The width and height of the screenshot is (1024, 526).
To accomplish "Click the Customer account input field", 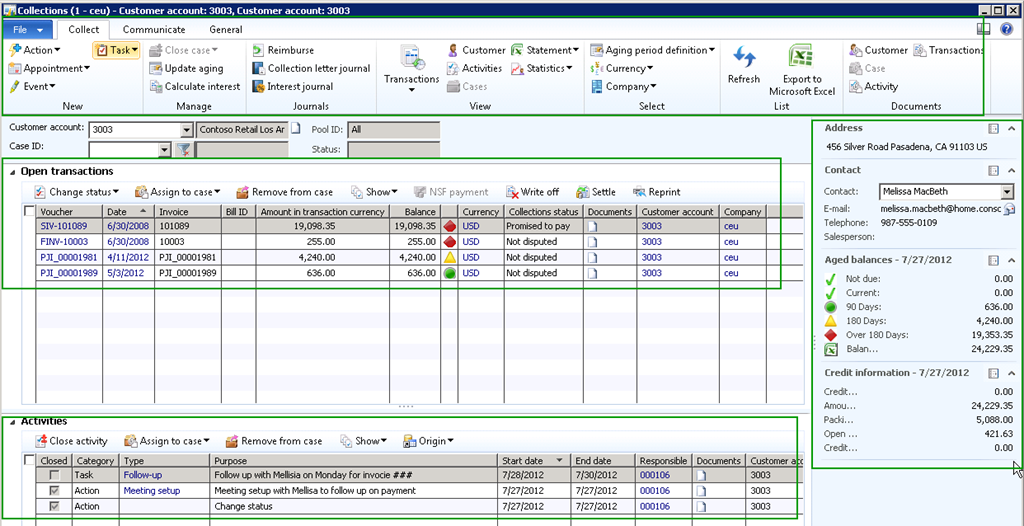I will point(134,130).
